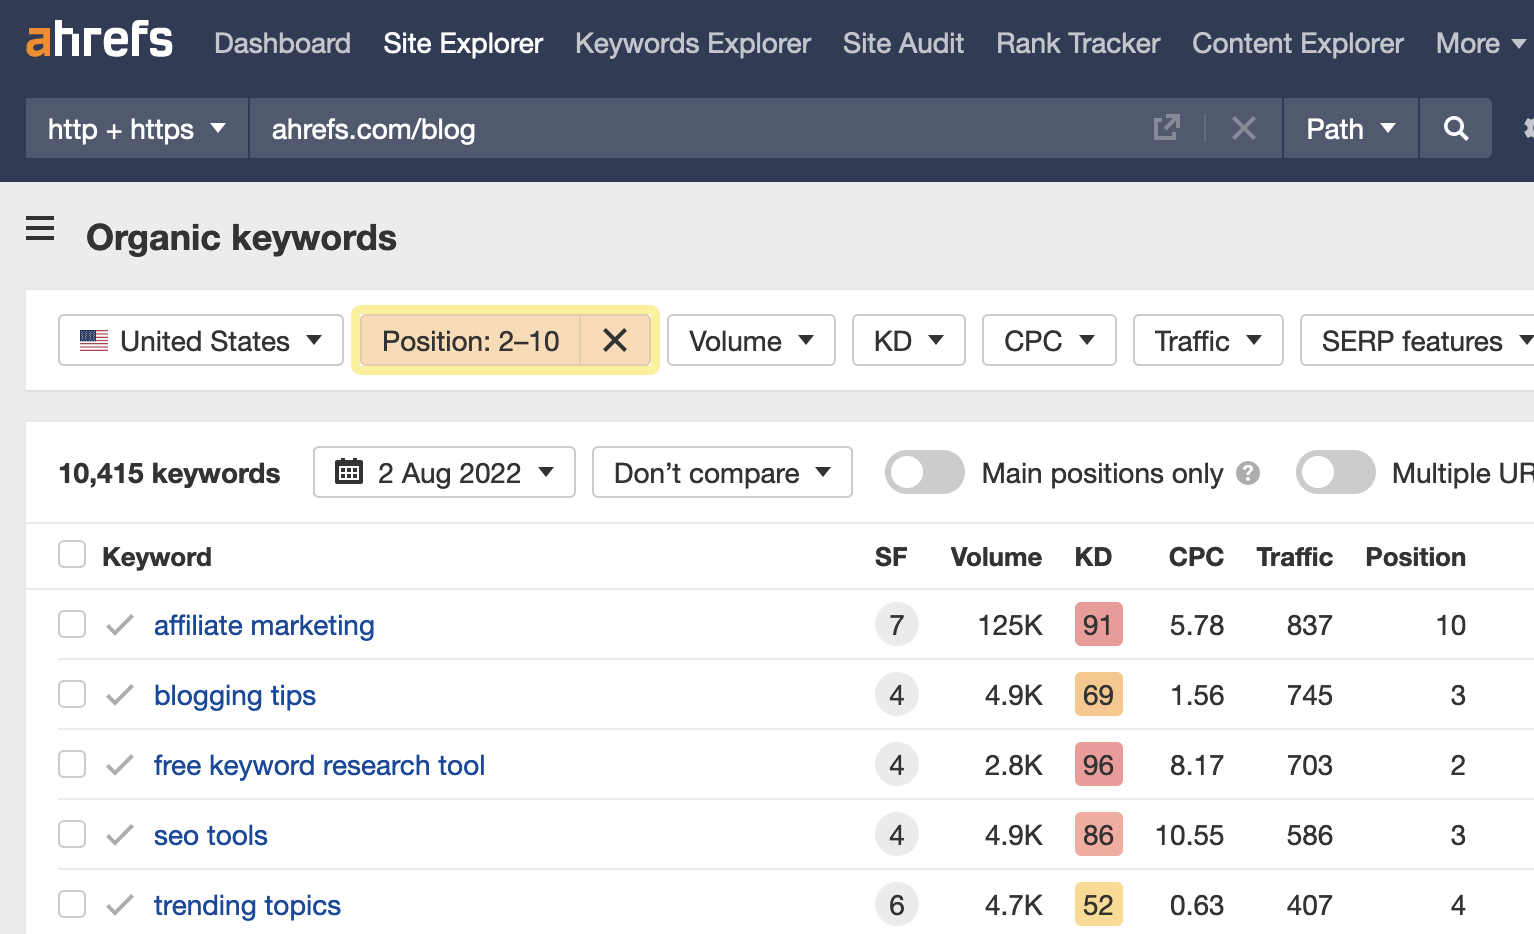Screen dimensions: 1534x934
Task: Clear the target URL using the X icon
Action: coord(1243,128)
